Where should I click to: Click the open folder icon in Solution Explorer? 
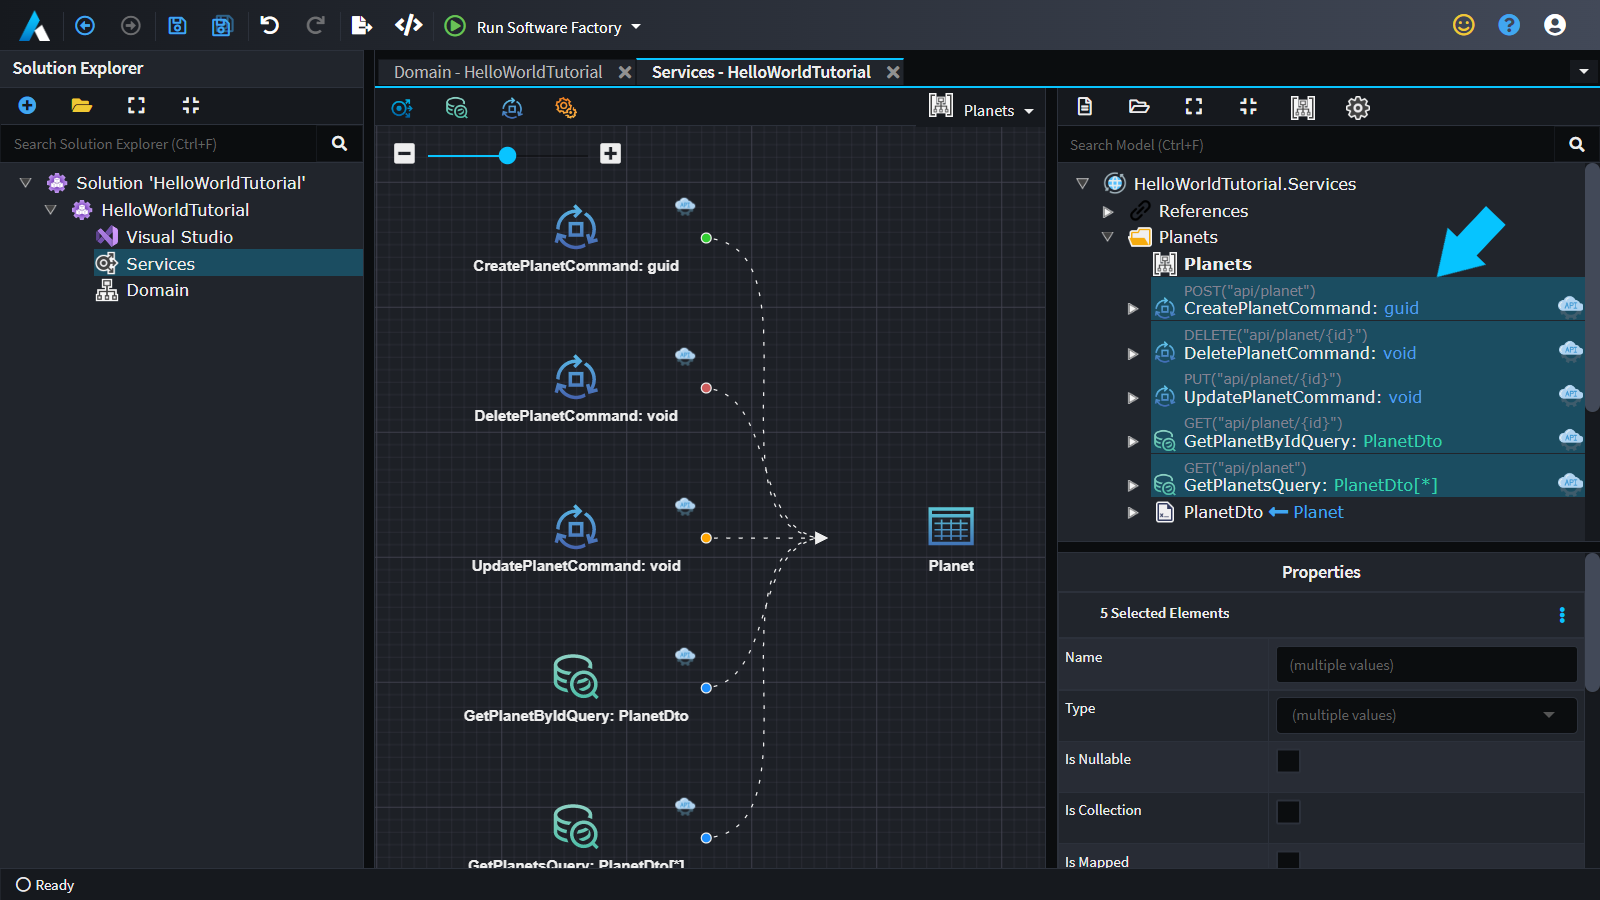(82, 105)
